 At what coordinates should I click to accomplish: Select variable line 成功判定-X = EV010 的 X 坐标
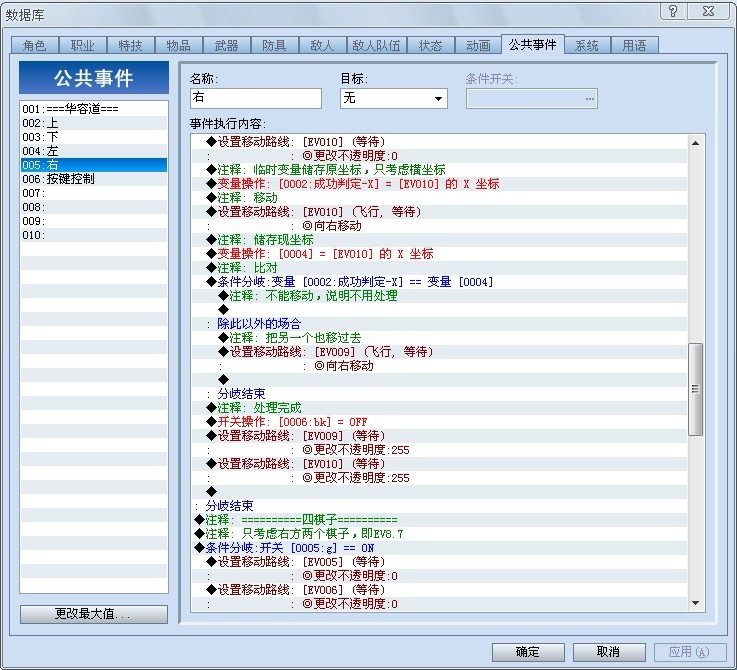pyautogui.click(x=439, y=184)
